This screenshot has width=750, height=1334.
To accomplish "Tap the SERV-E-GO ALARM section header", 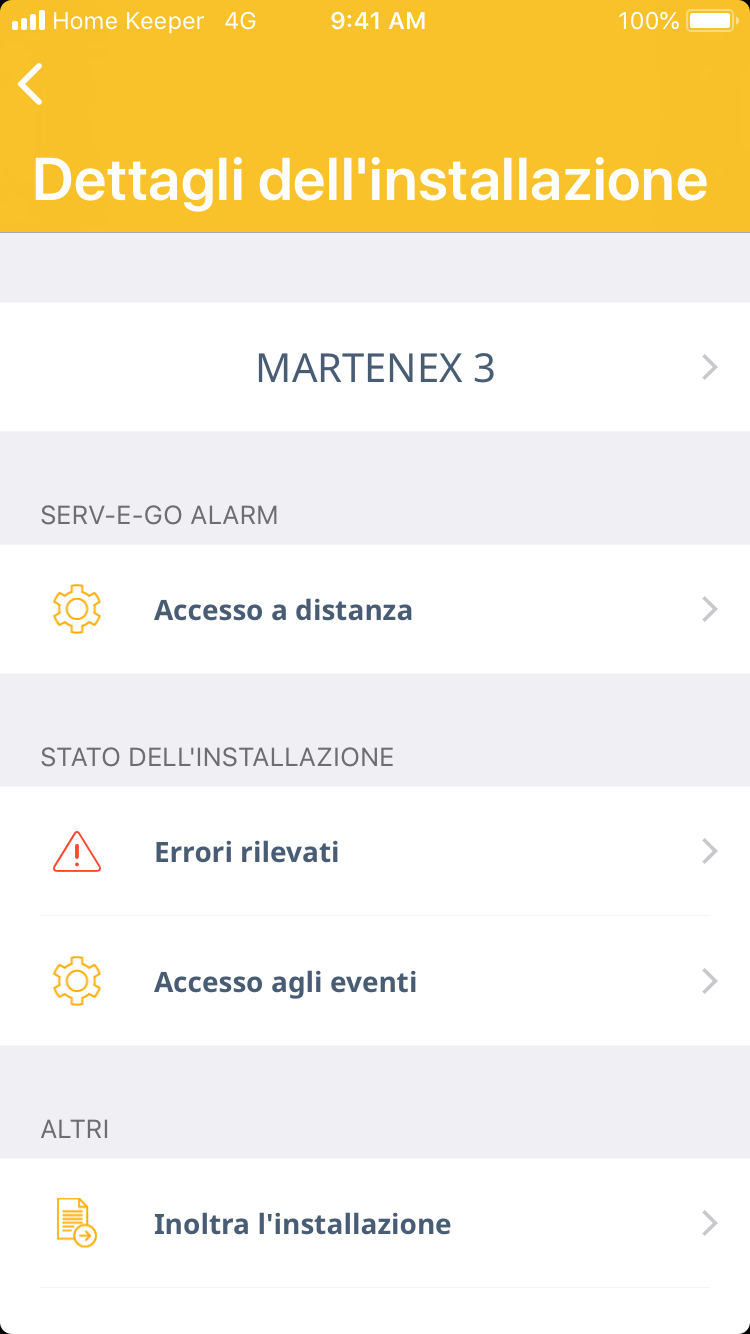I will 159,515.
